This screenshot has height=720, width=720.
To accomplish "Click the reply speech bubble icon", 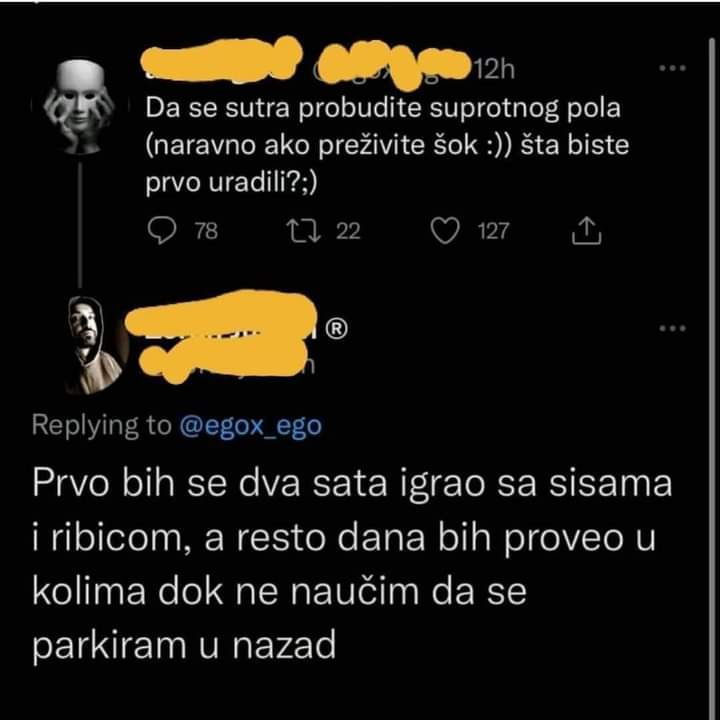I will point(162,231).
